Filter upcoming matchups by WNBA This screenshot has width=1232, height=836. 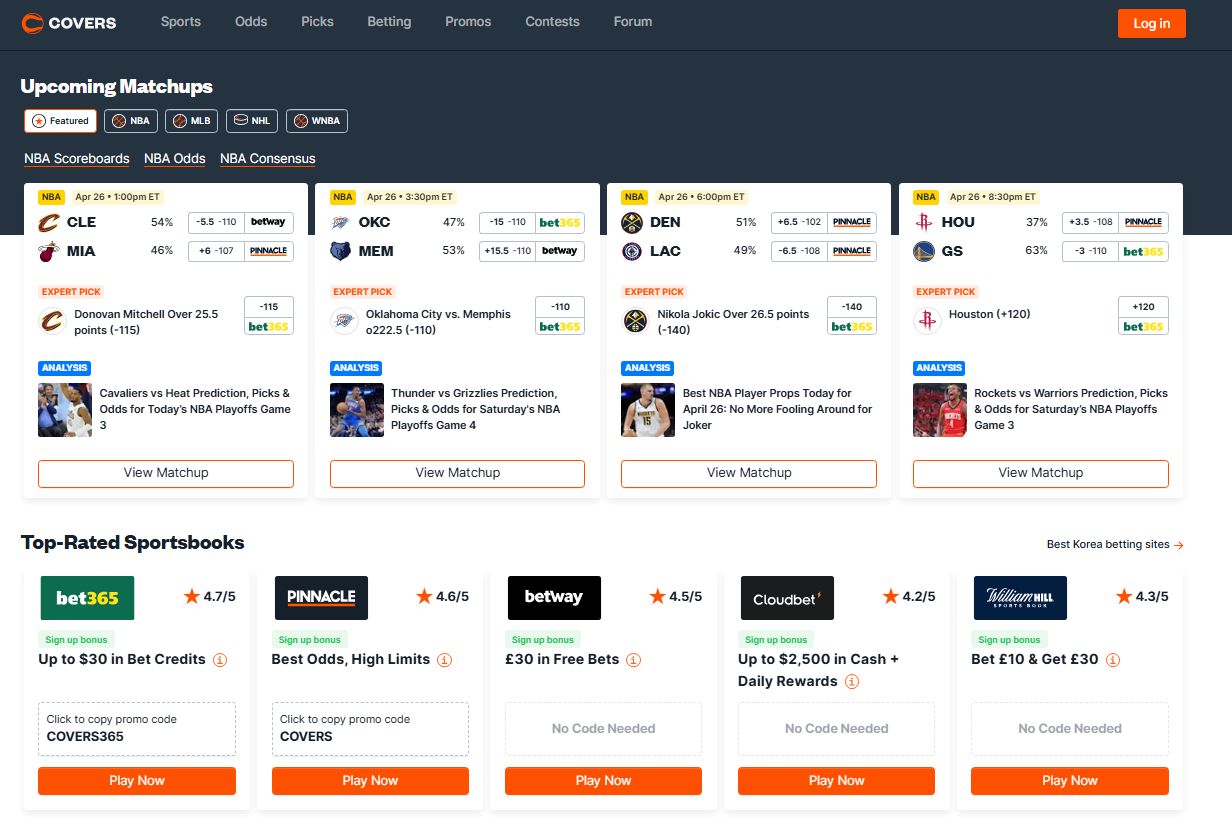(x=317, y=121)
